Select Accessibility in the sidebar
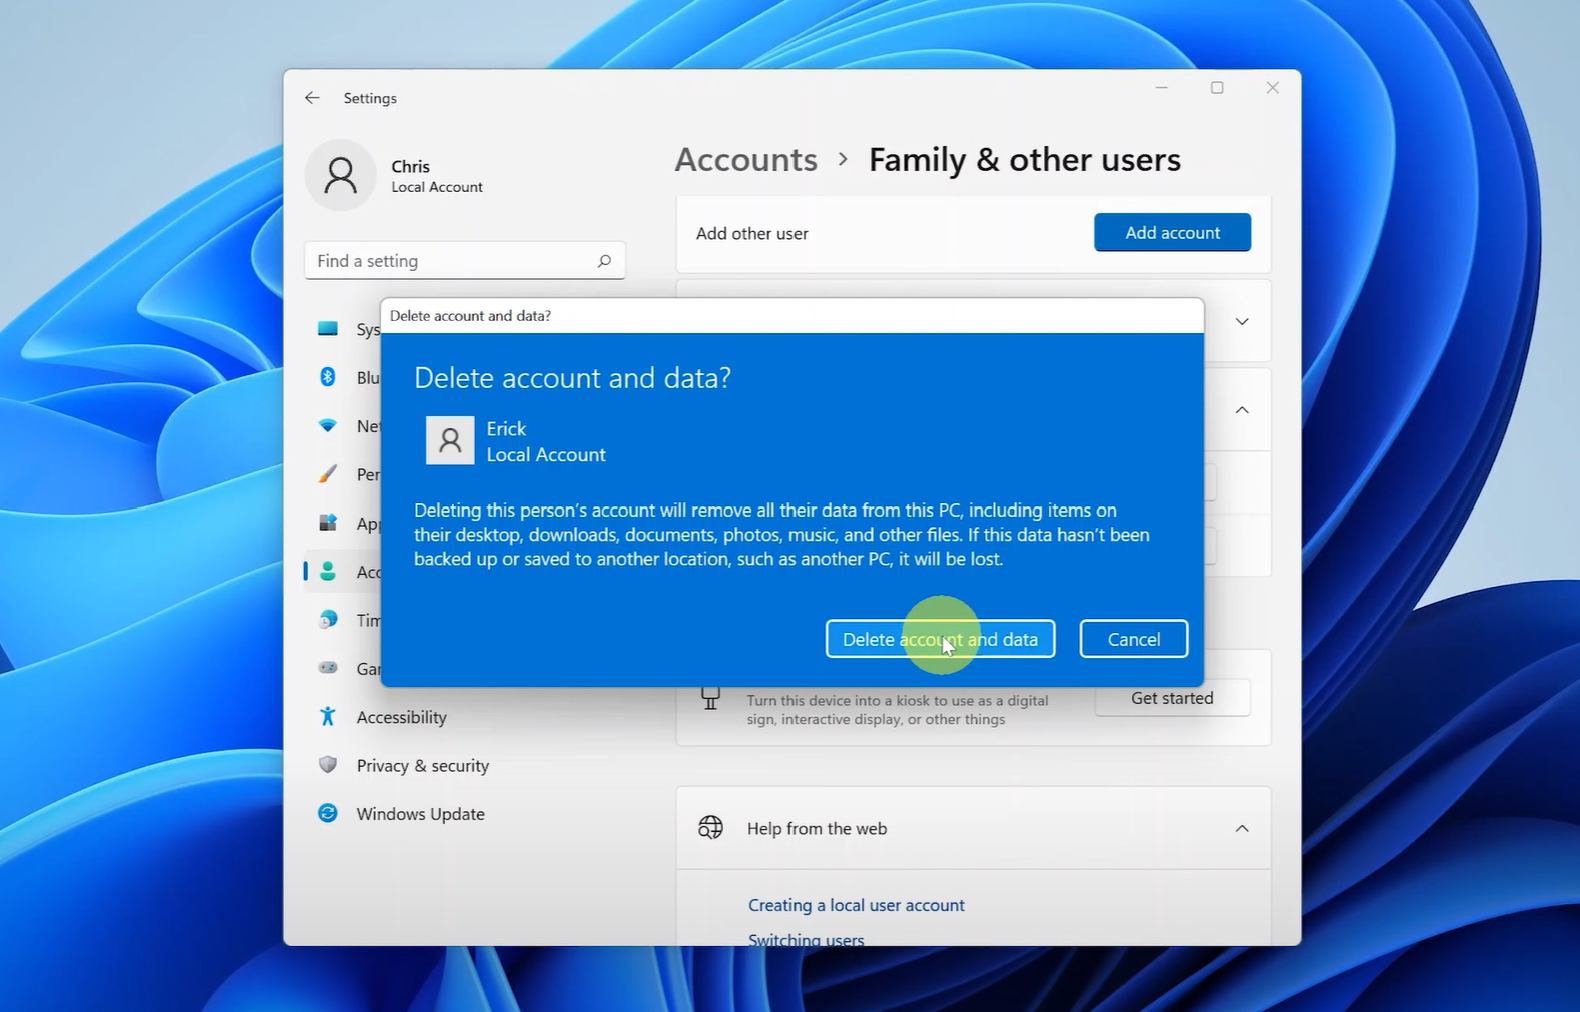This screenshot has height=1012, width=1580. 401,717
